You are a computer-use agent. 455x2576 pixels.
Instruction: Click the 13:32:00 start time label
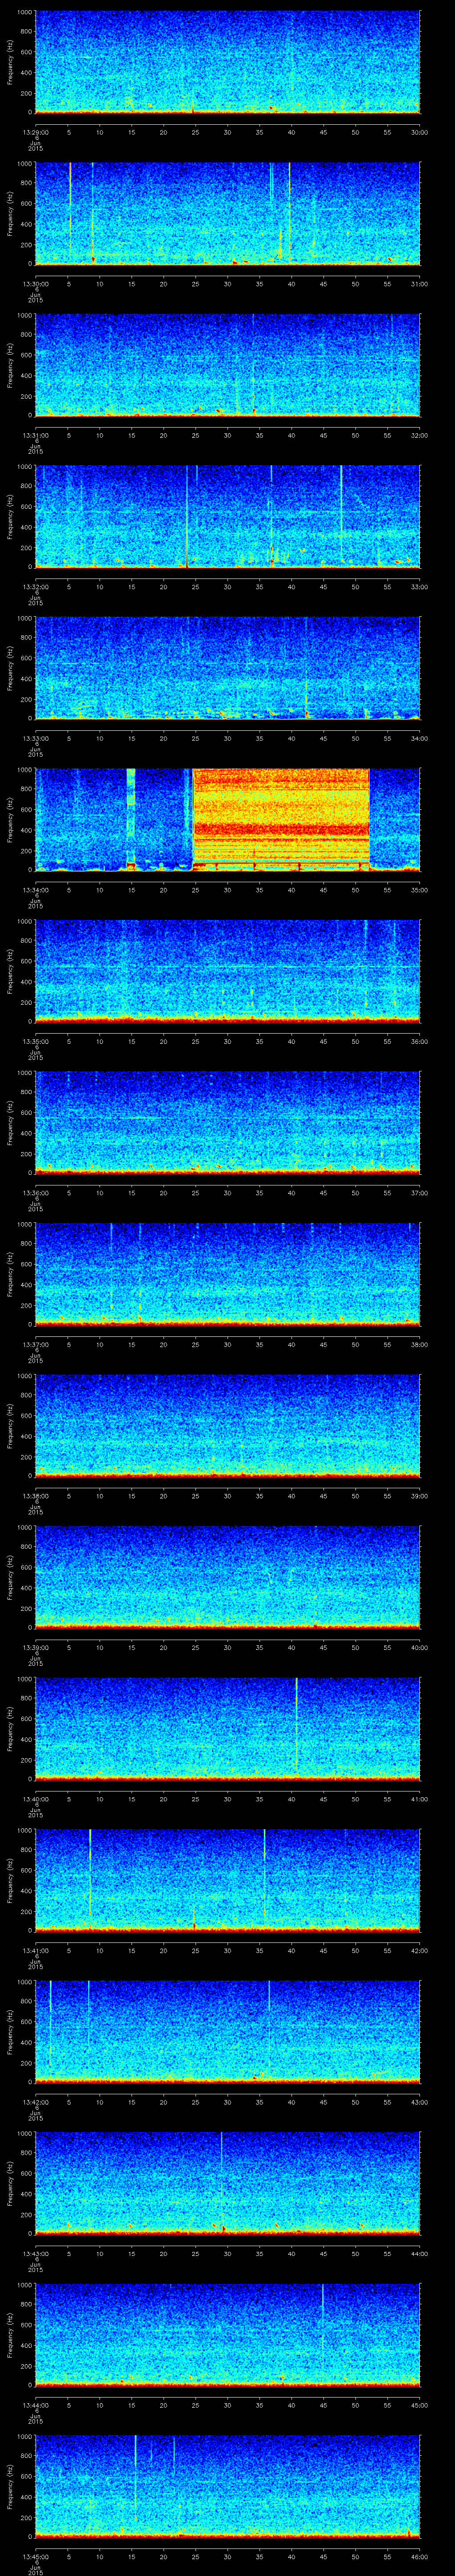35,587
